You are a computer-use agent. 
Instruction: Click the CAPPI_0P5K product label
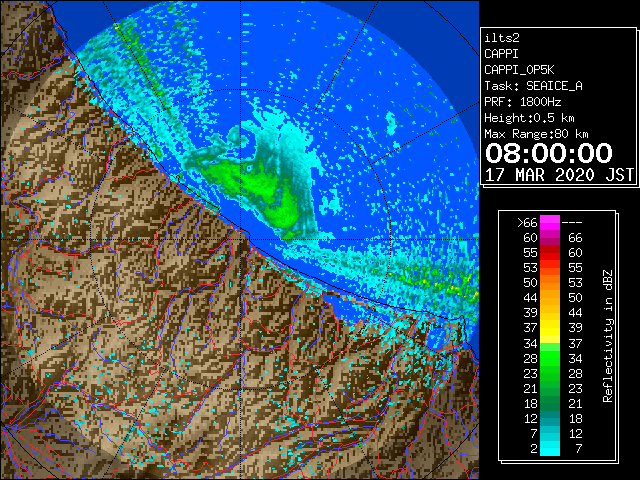519,70
